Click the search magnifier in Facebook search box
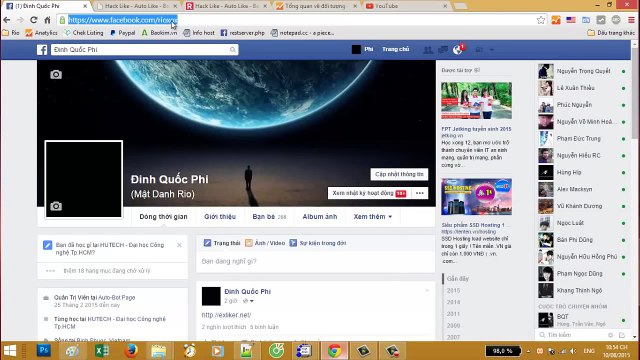This screenshot has width=640, height=360. (x=233, y=50)
